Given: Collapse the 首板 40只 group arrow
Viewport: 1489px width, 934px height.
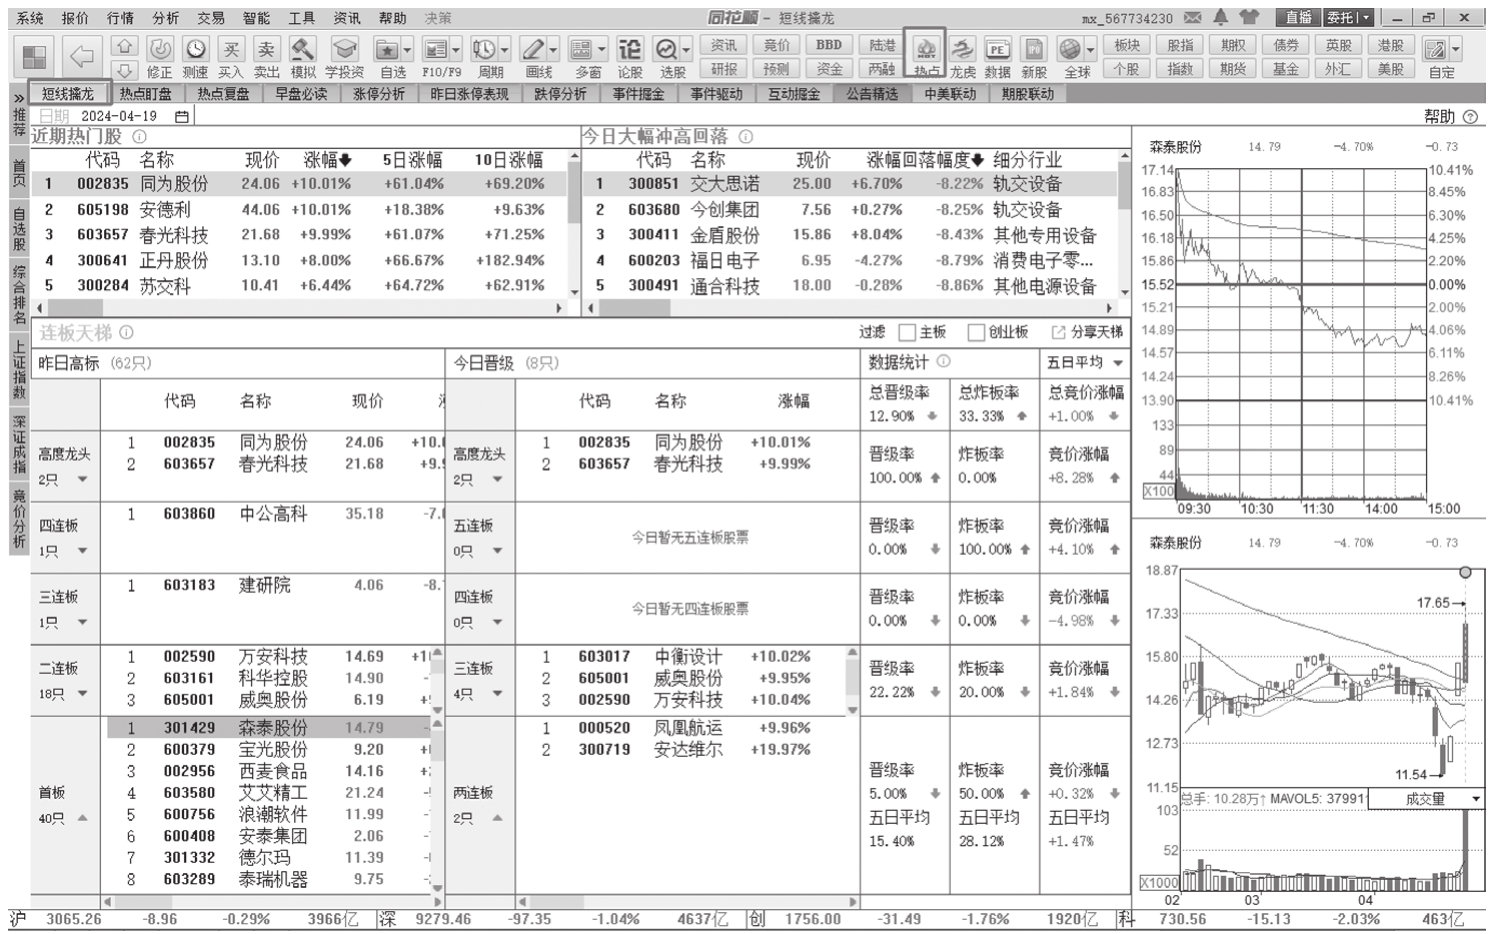Looking at the screenshot, I should [x=82, y=819].
